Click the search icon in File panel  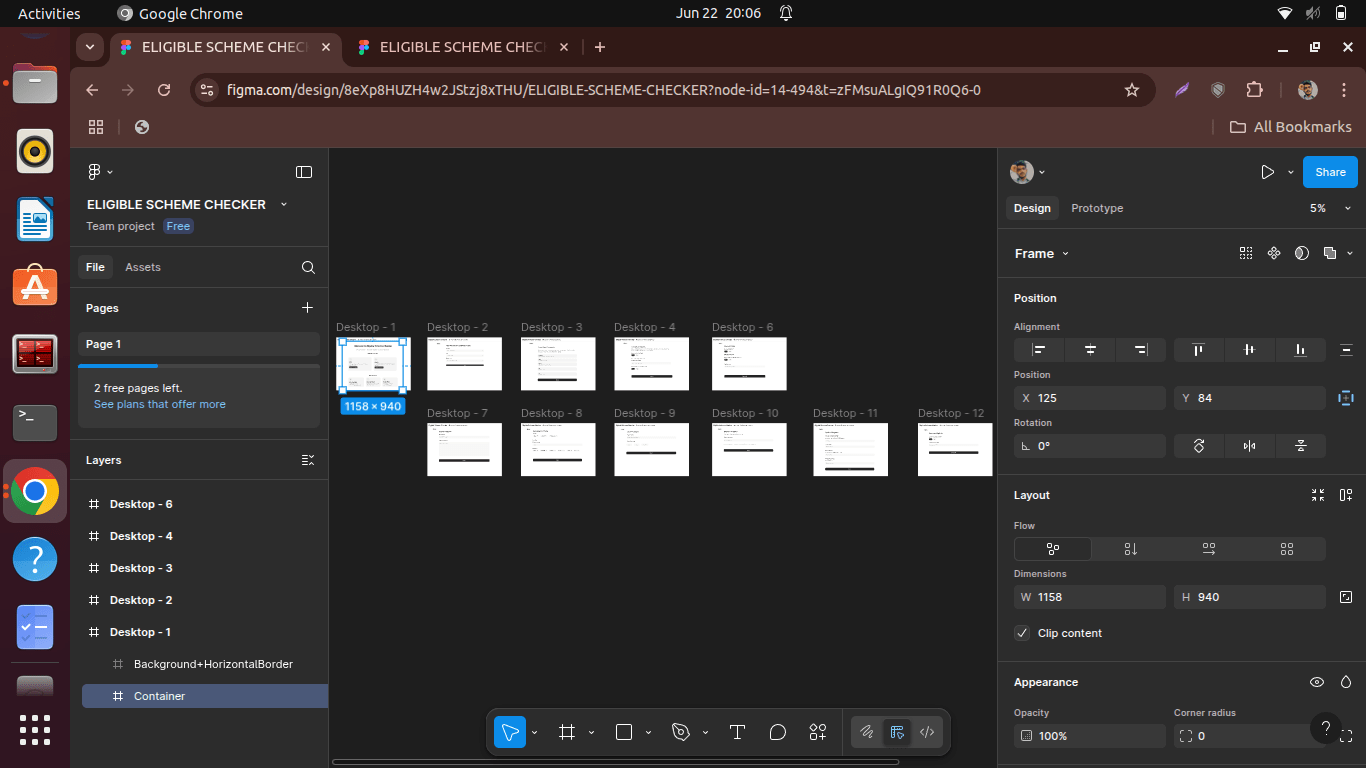[308, 267]
